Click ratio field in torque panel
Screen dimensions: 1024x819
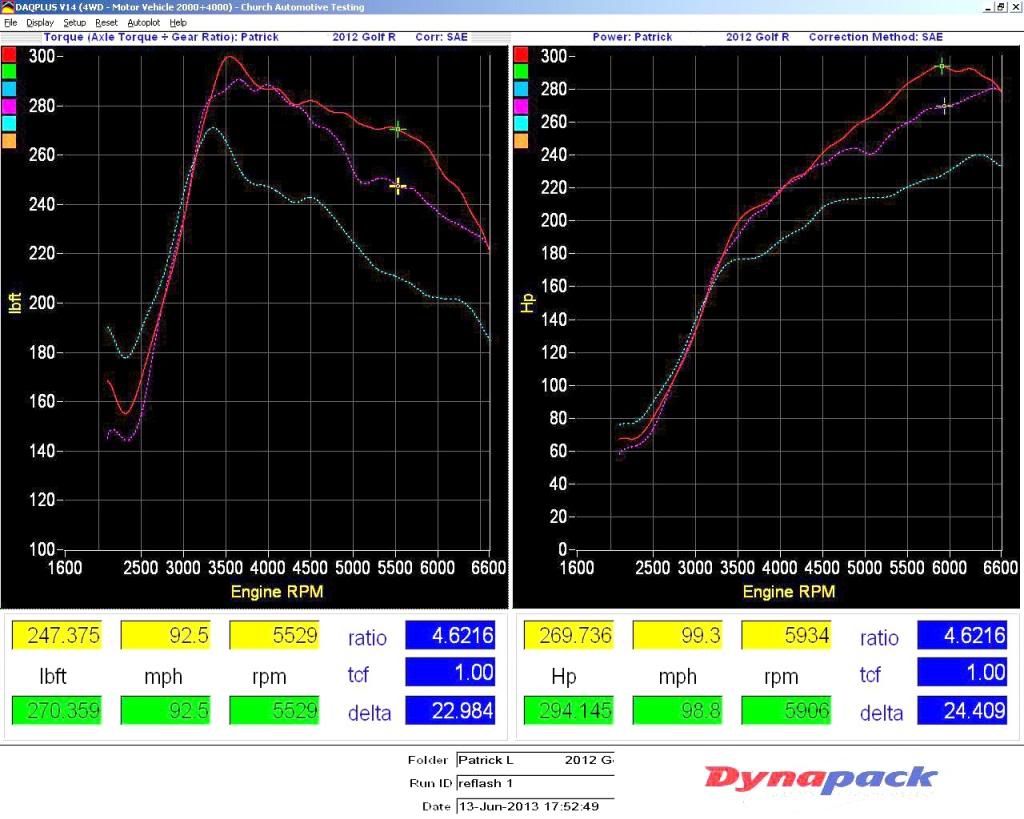450,635
